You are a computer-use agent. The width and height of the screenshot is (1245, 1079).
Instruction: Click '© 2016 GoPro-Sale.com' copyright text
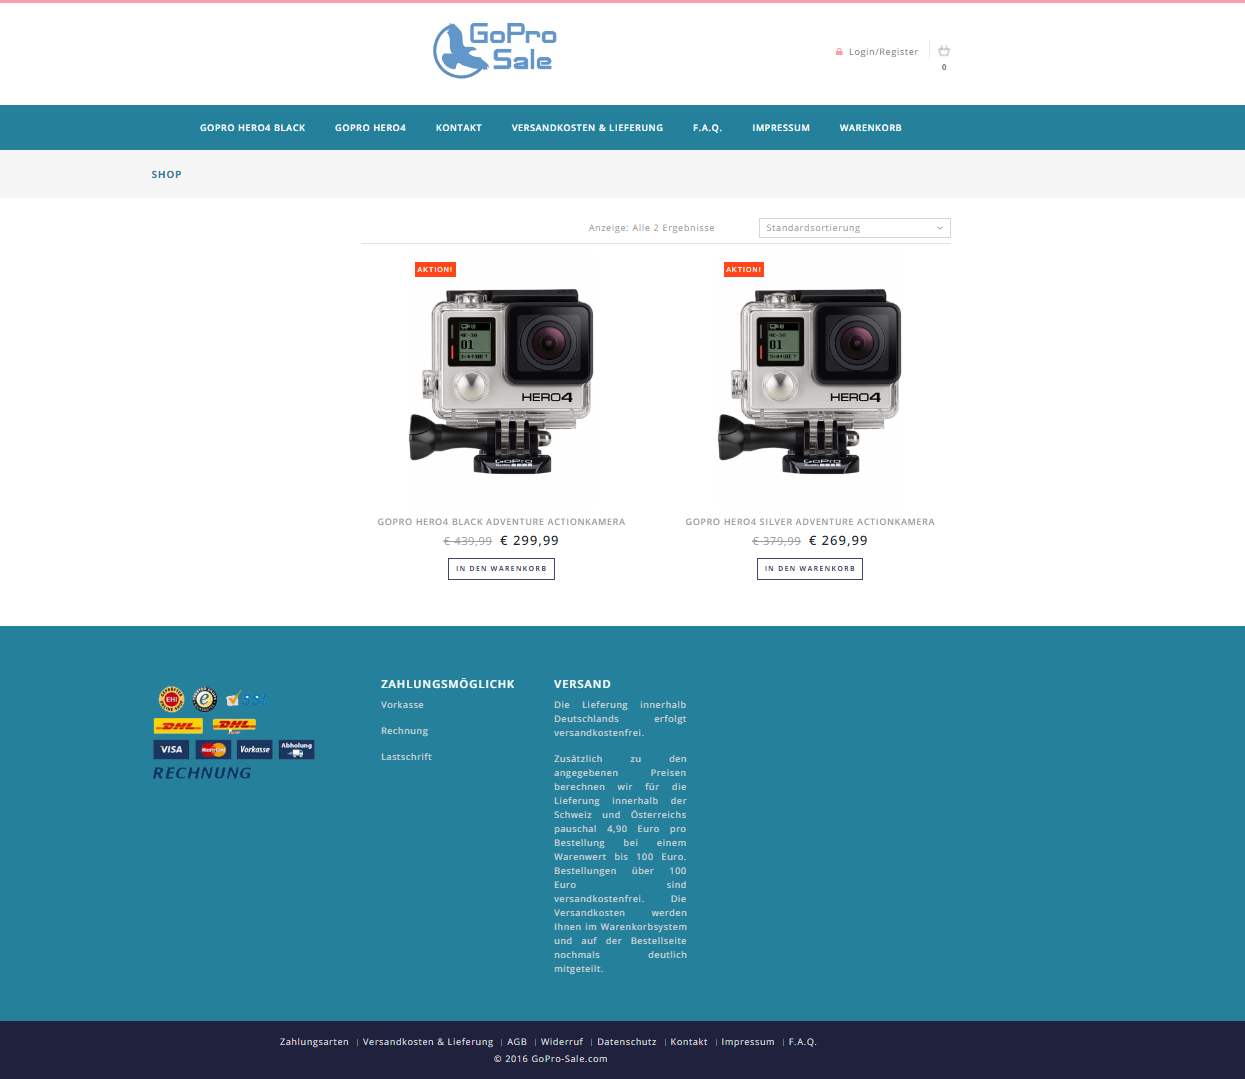pyautogui.click(x=551, y=1059)
